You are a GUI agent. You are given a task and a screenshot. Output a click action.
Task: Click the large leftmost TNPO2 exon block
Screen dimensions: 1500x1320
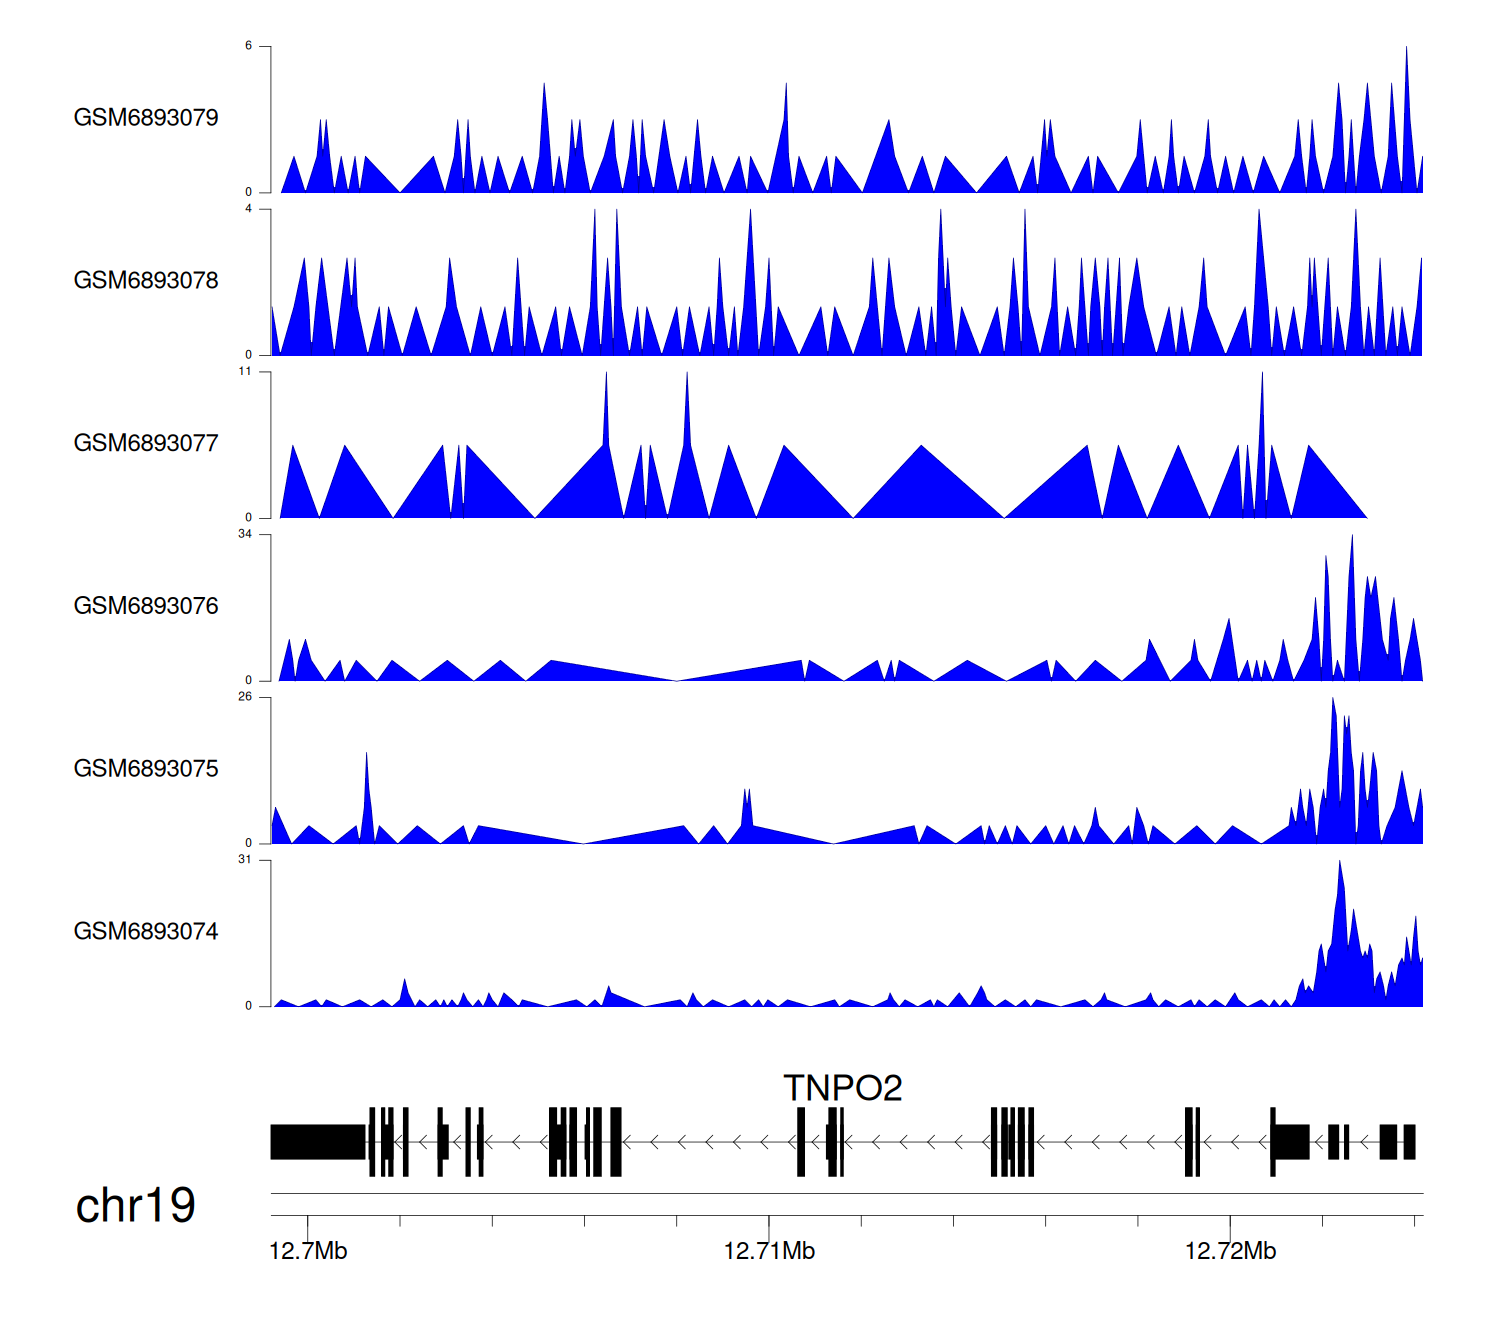coord(318,1142)
